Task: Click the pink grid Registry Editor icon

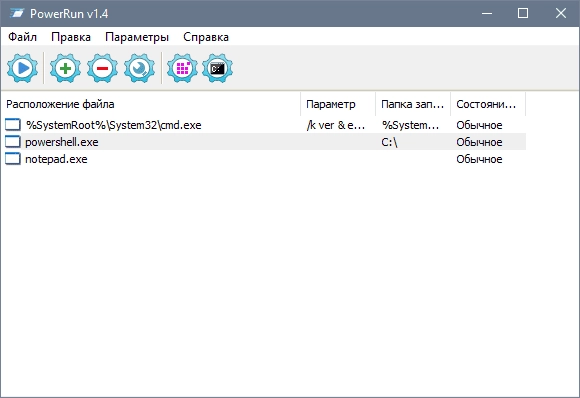Action: point(182,68)
